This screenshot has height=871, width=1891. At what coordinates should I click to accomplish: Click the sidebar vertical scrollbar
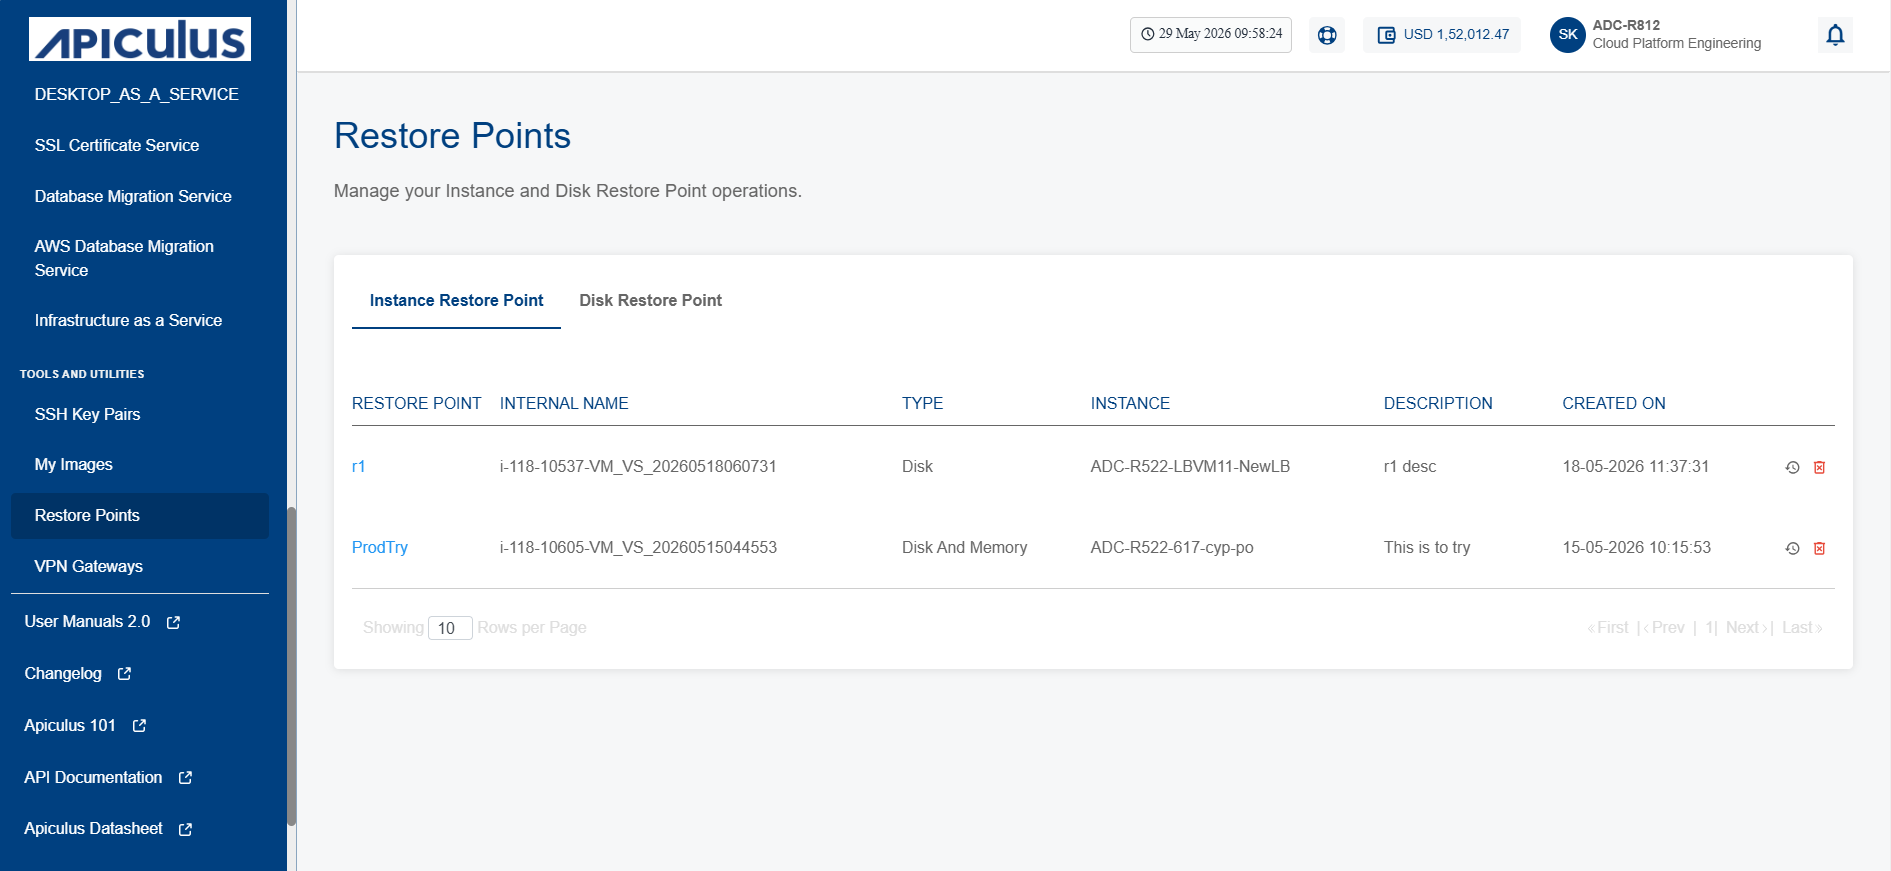point(292,666)
